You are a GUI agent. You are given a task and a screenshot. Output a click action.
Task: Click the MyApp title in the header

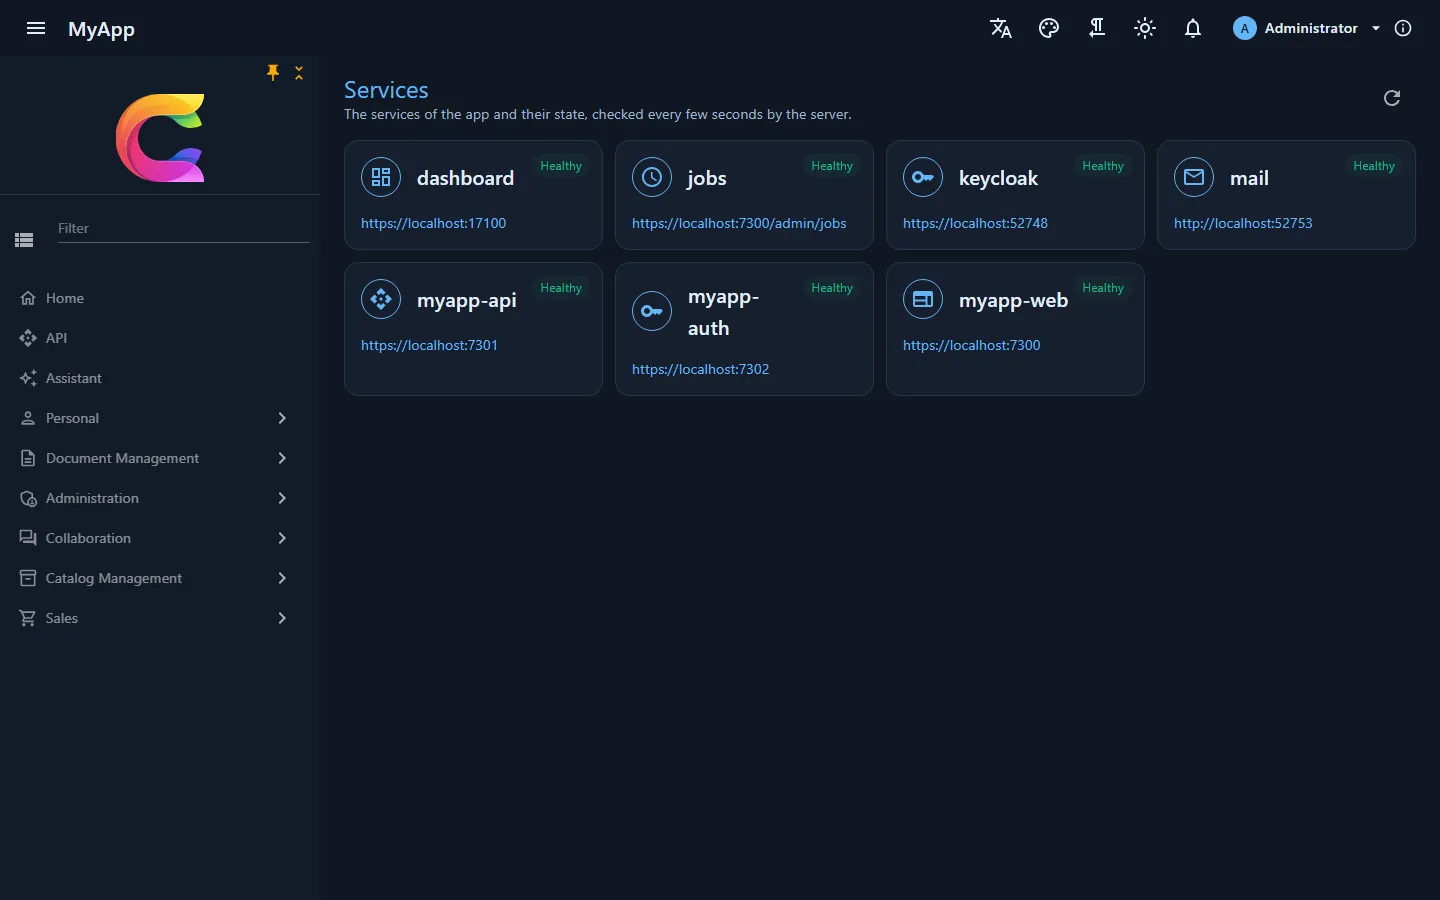(101, 29)
